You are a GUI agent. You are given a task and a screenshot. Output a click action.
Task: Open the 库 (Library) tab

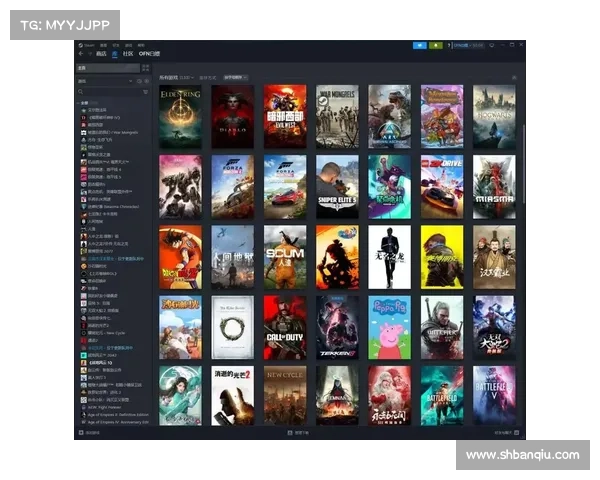(114, 54)
